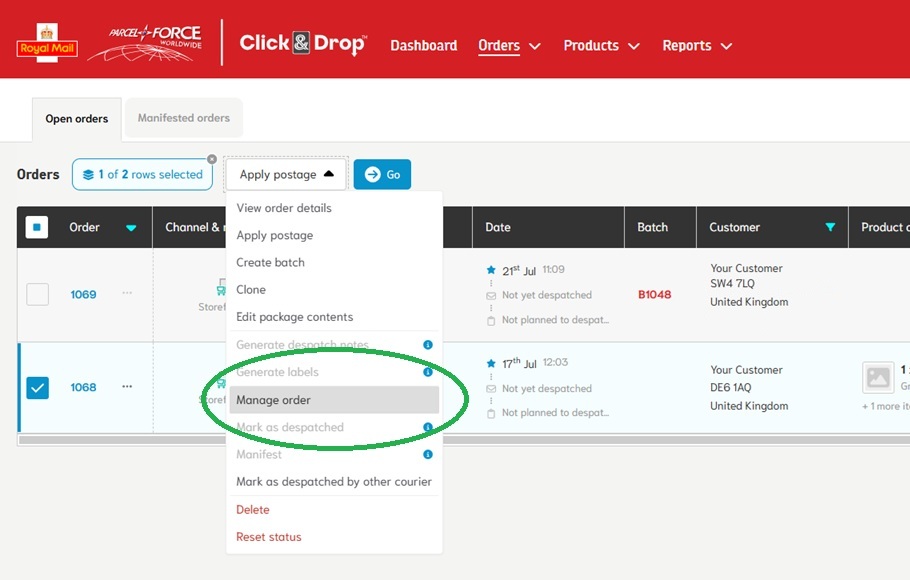Viewport: 910px width, 580px height.
Task: Expand the Products navigation dropdown
Action: (601, 45)
